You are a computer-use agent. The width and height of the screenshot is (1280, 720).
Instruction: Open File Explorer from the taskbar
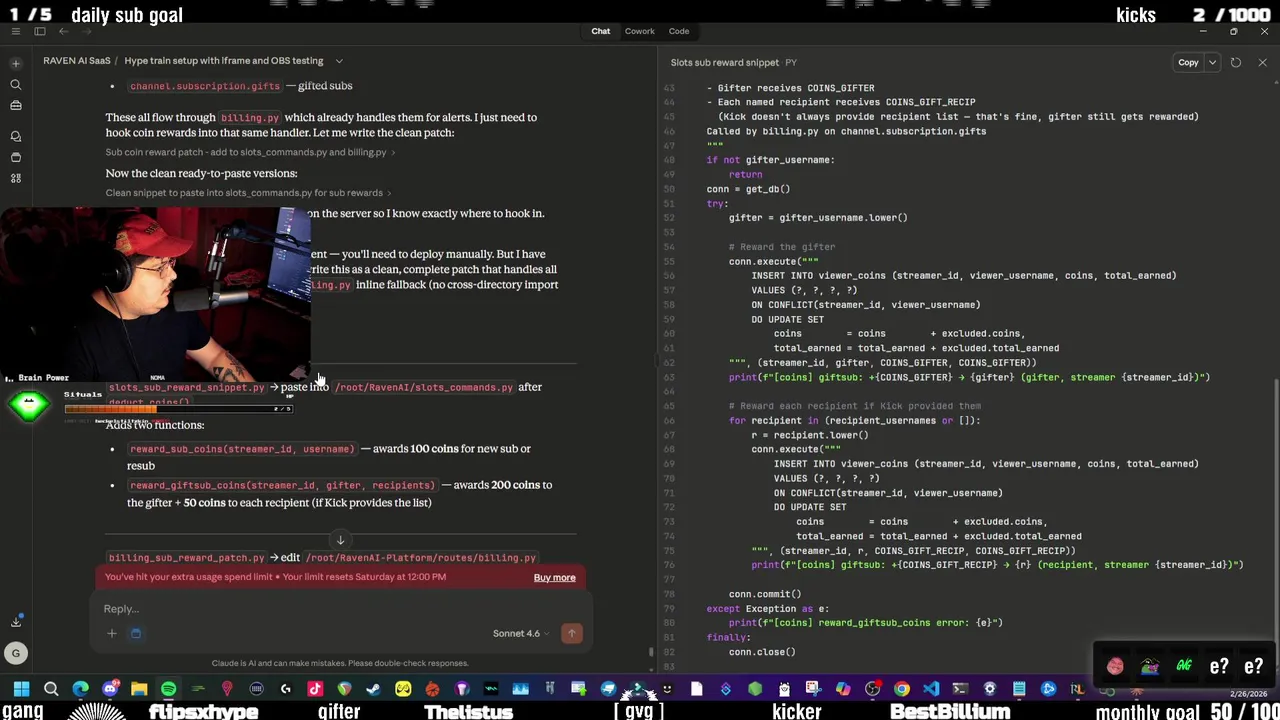click(139, 688)
